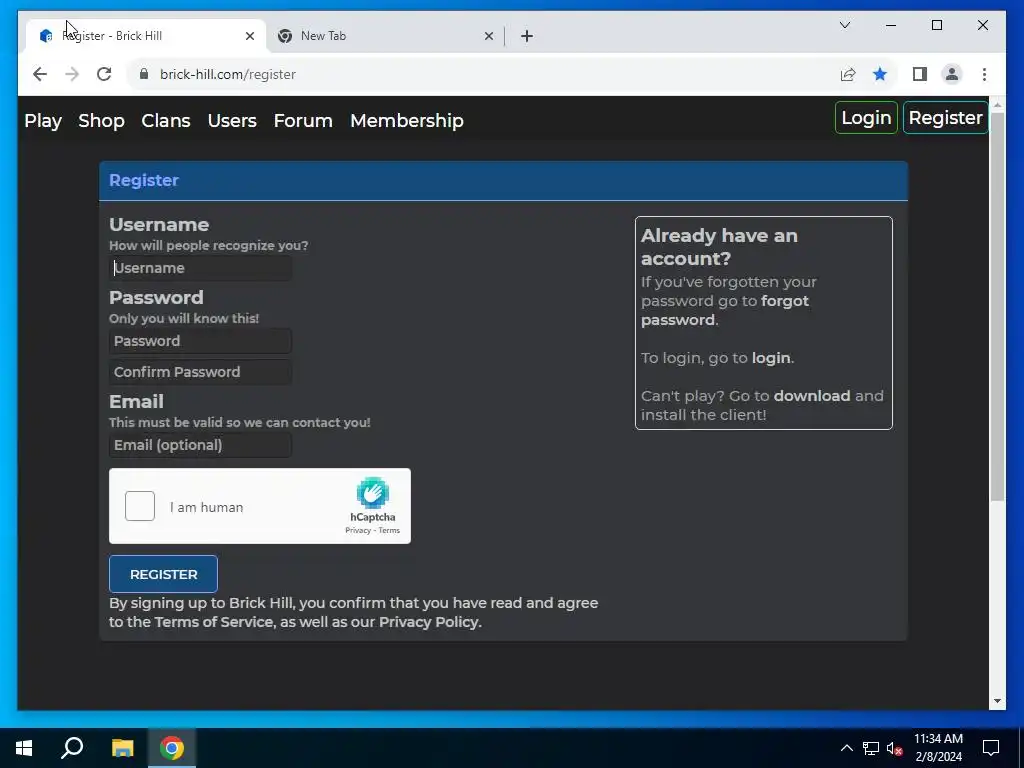Go back with the browser back arrow
This screenshot has width=1024, height=768.
[40, 74]
